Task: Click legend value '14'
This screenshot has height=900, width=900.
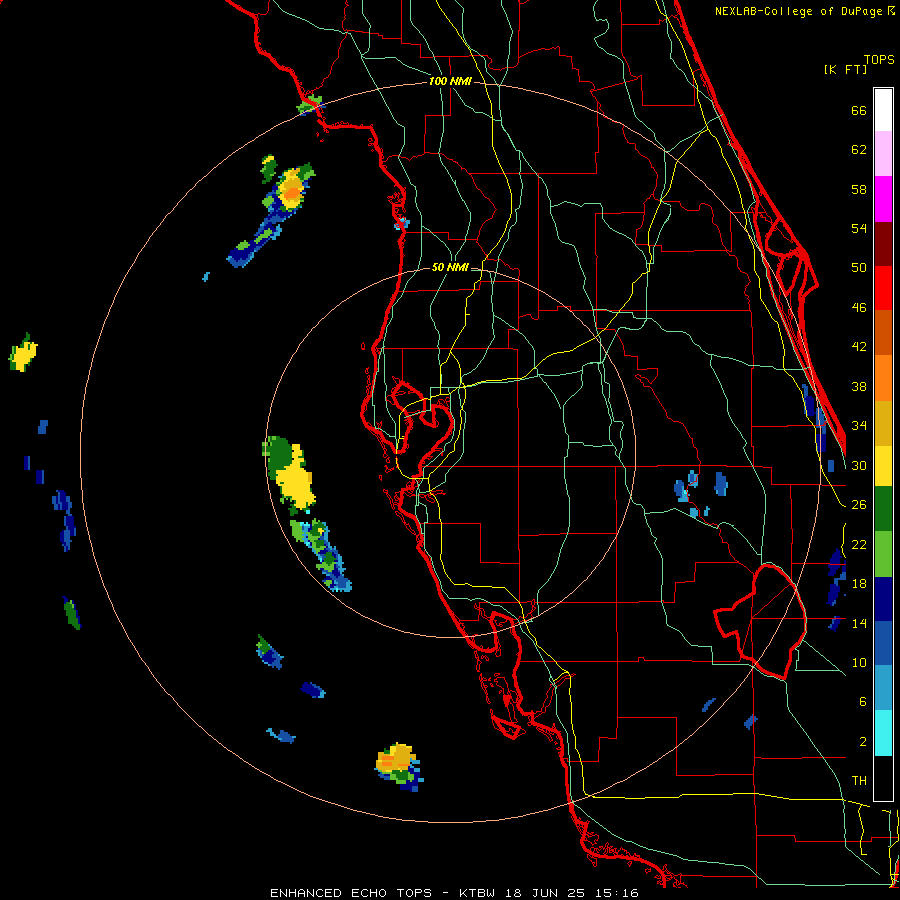Action: (x=859, y=623)
